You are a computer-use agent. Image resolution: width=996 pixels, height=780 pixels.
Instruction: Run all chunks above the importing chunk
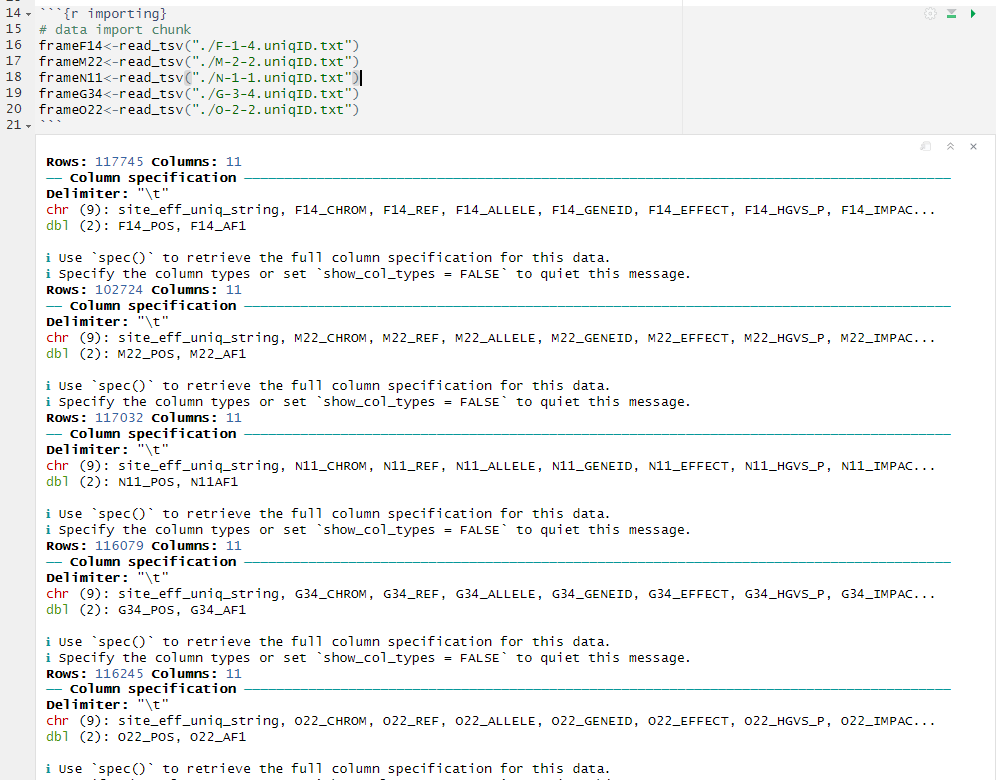point(952,13)
